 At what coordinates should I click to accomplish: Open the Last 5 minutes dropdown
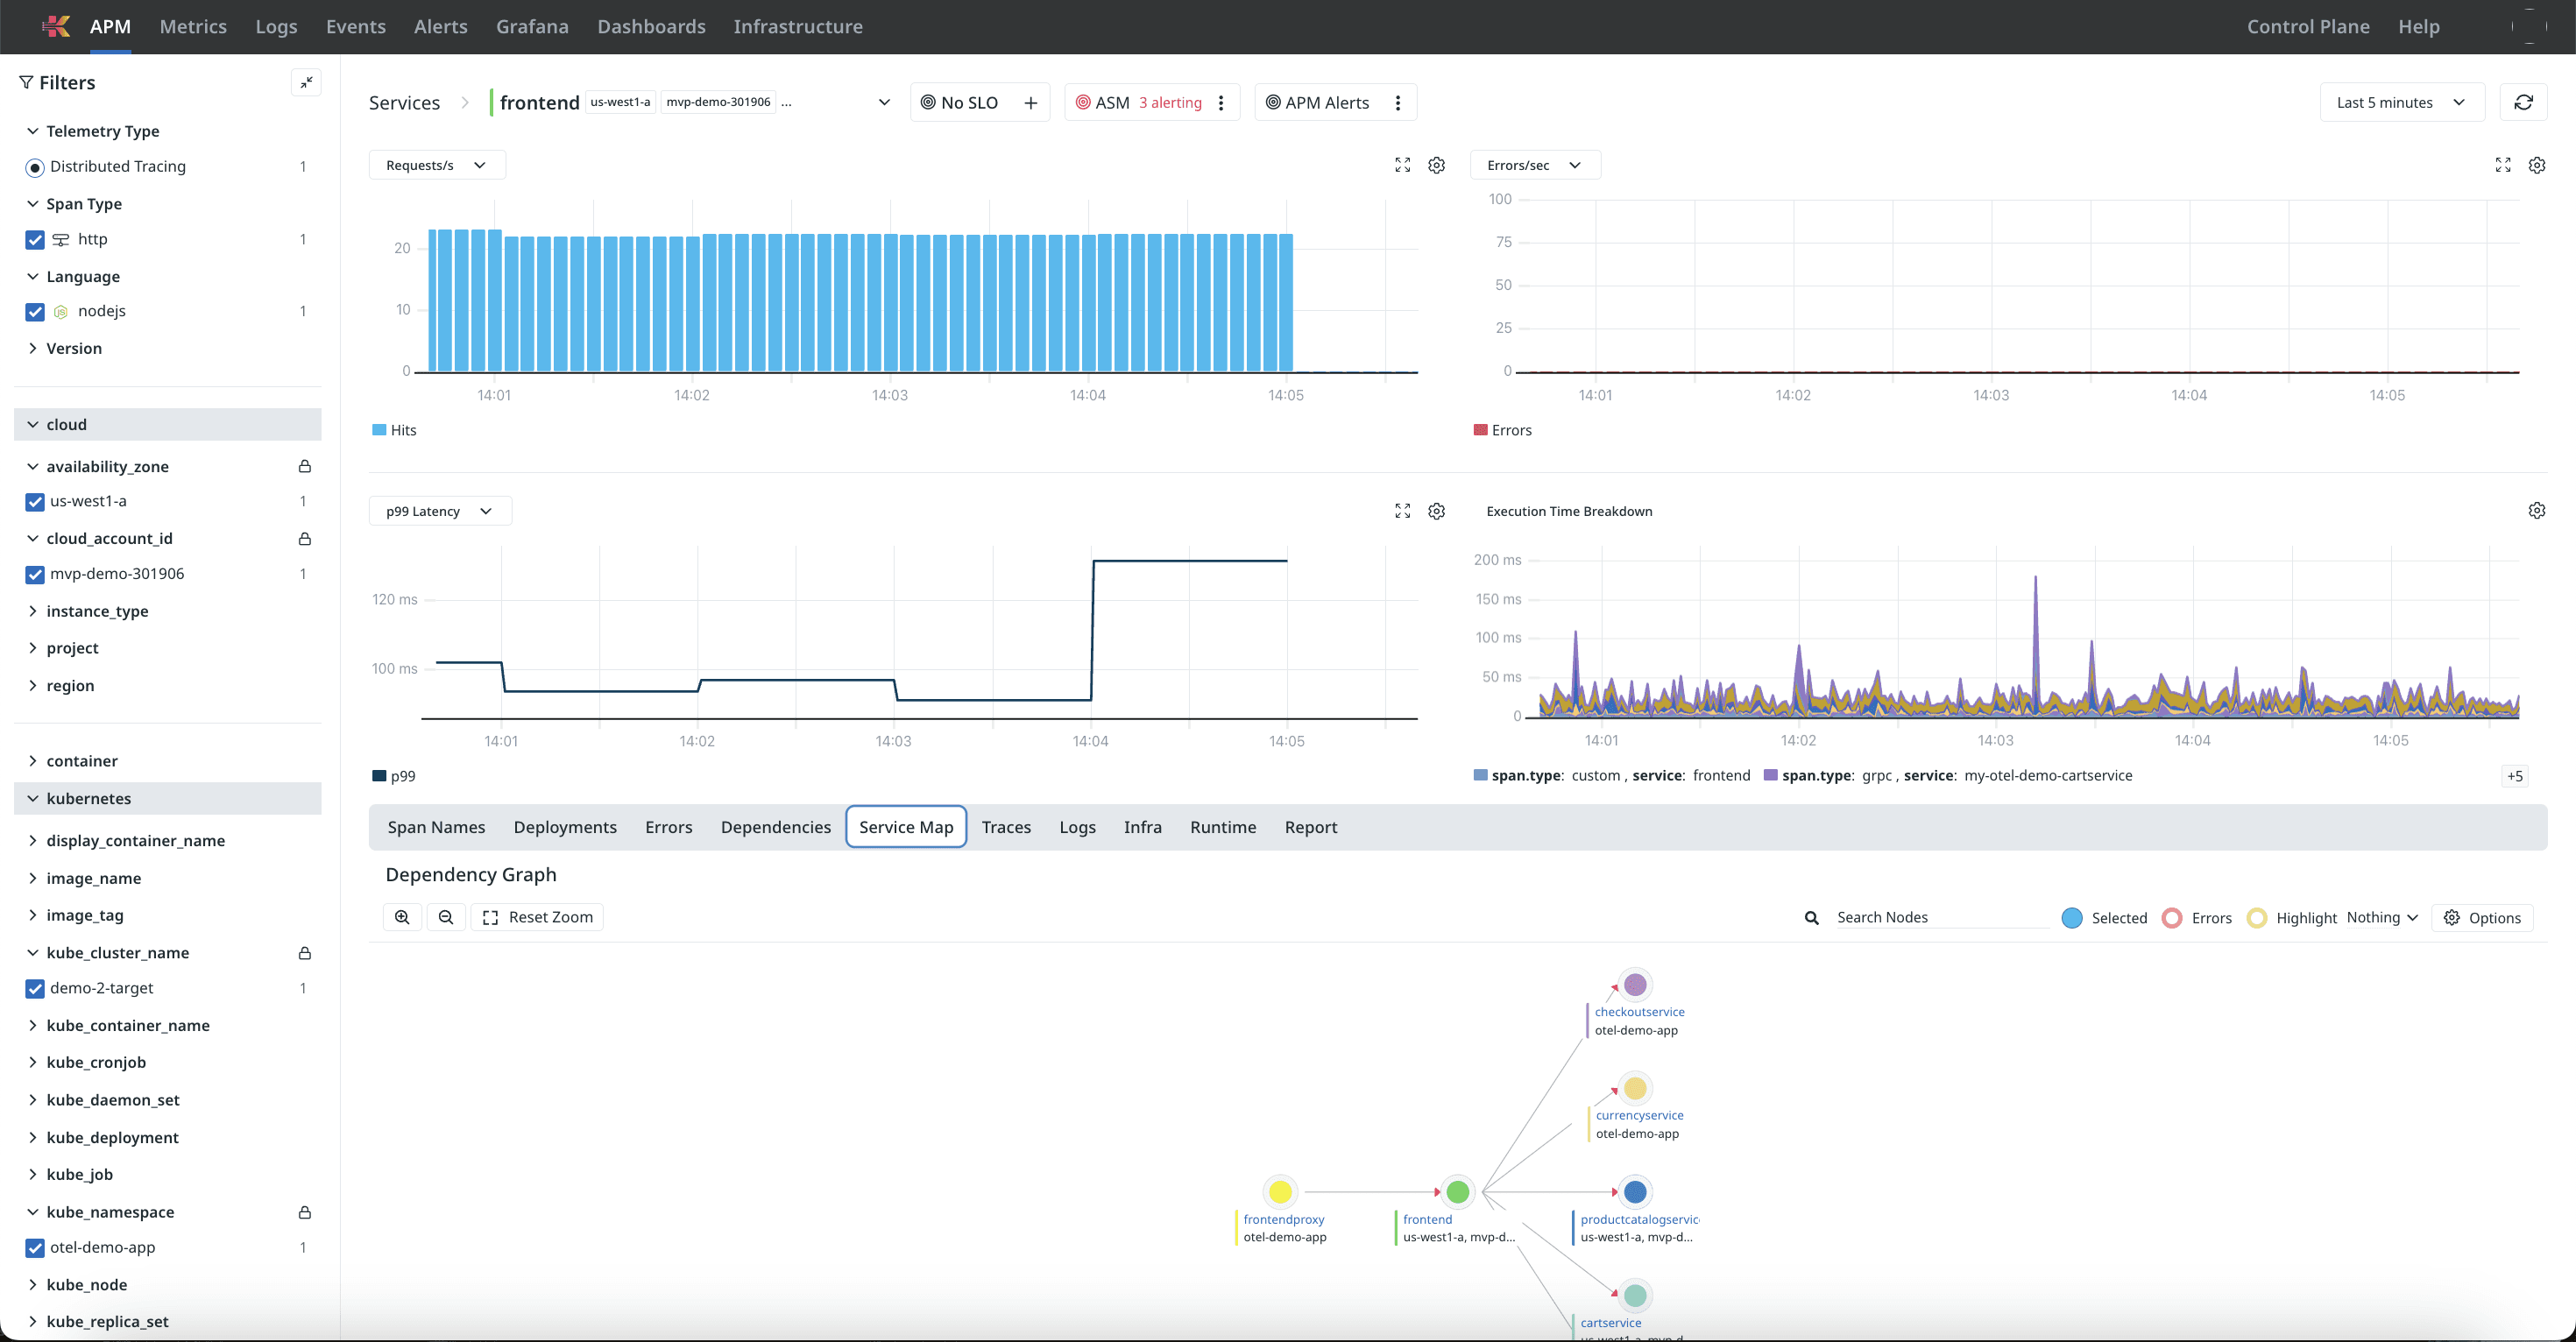click(2401, 102)
